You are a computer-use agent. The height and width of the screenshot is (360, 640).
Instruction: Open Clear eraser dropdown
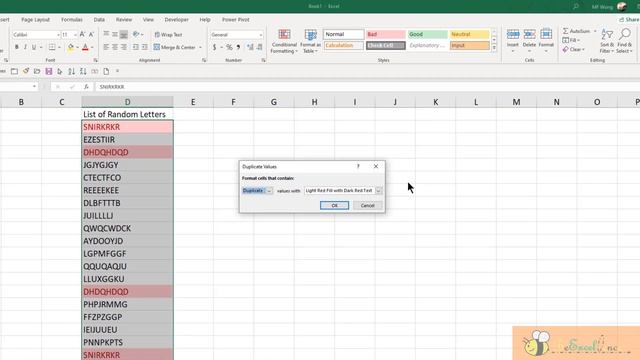574,49
